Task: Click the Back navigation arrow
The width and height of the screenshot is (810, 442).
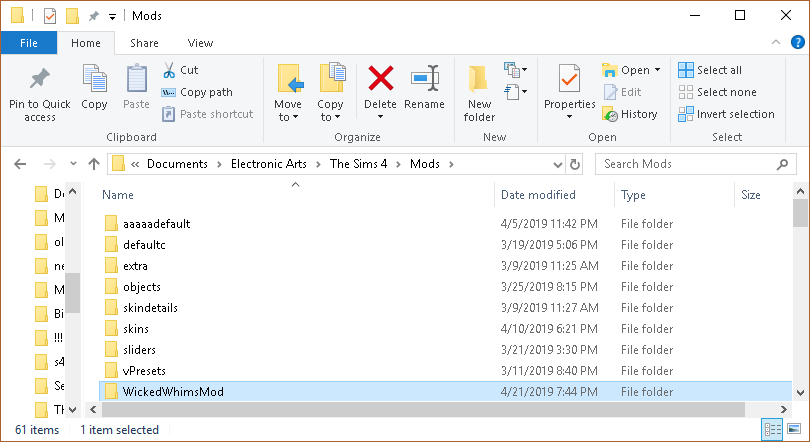Action: pyautogui.click(x=20, y=164)
